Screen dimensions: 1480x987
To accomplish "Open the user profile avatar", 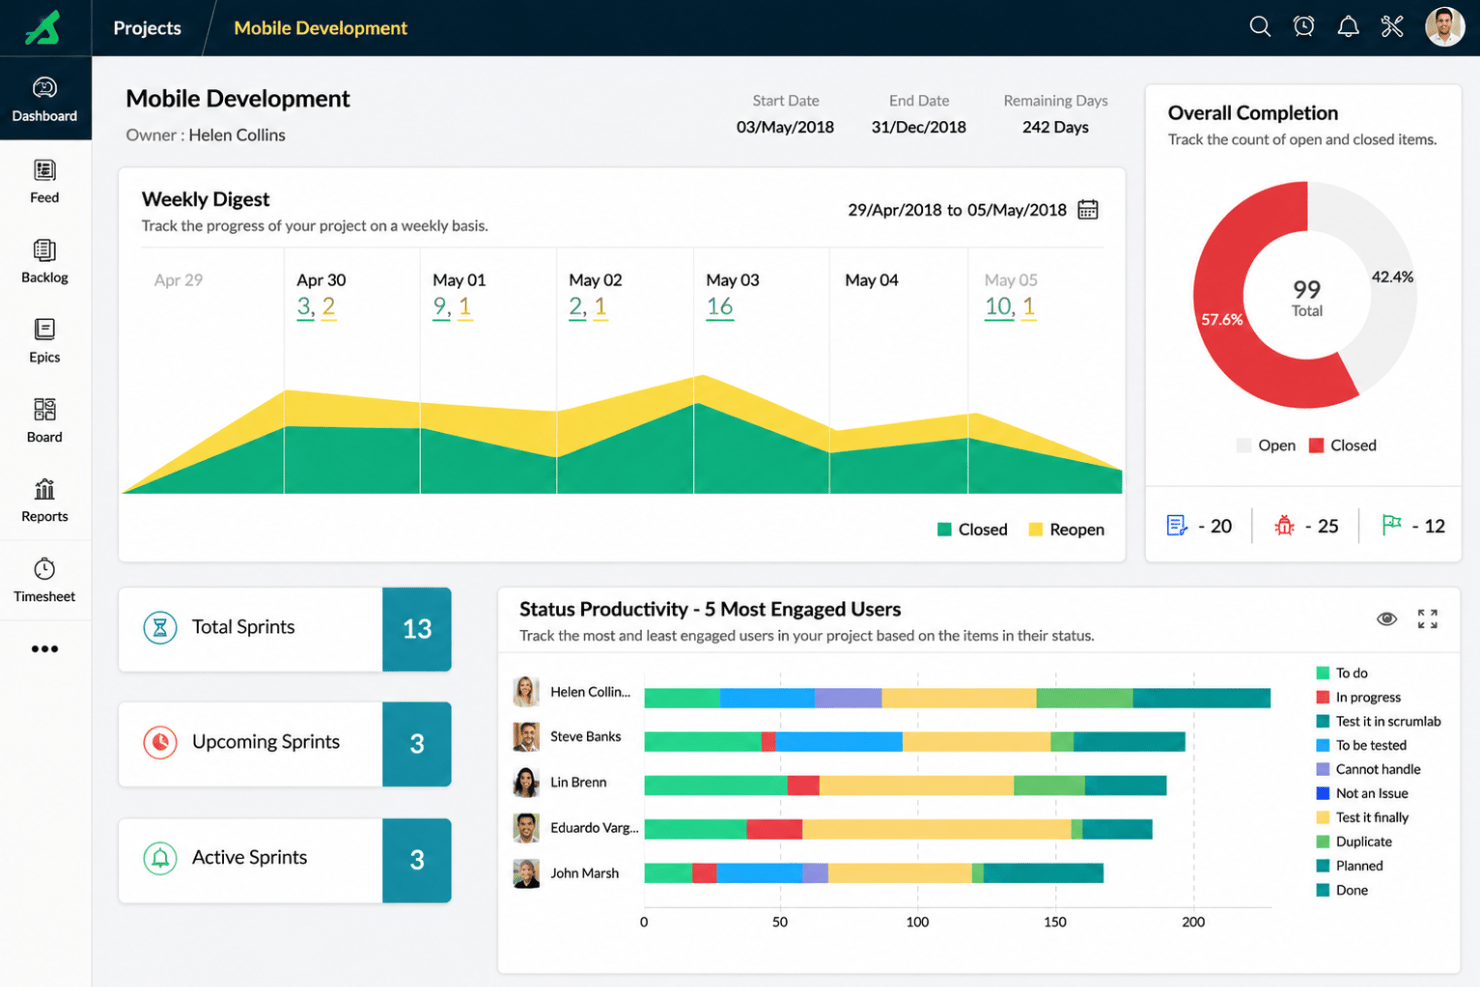I will pyautogui.click(x=1444, y=27).
